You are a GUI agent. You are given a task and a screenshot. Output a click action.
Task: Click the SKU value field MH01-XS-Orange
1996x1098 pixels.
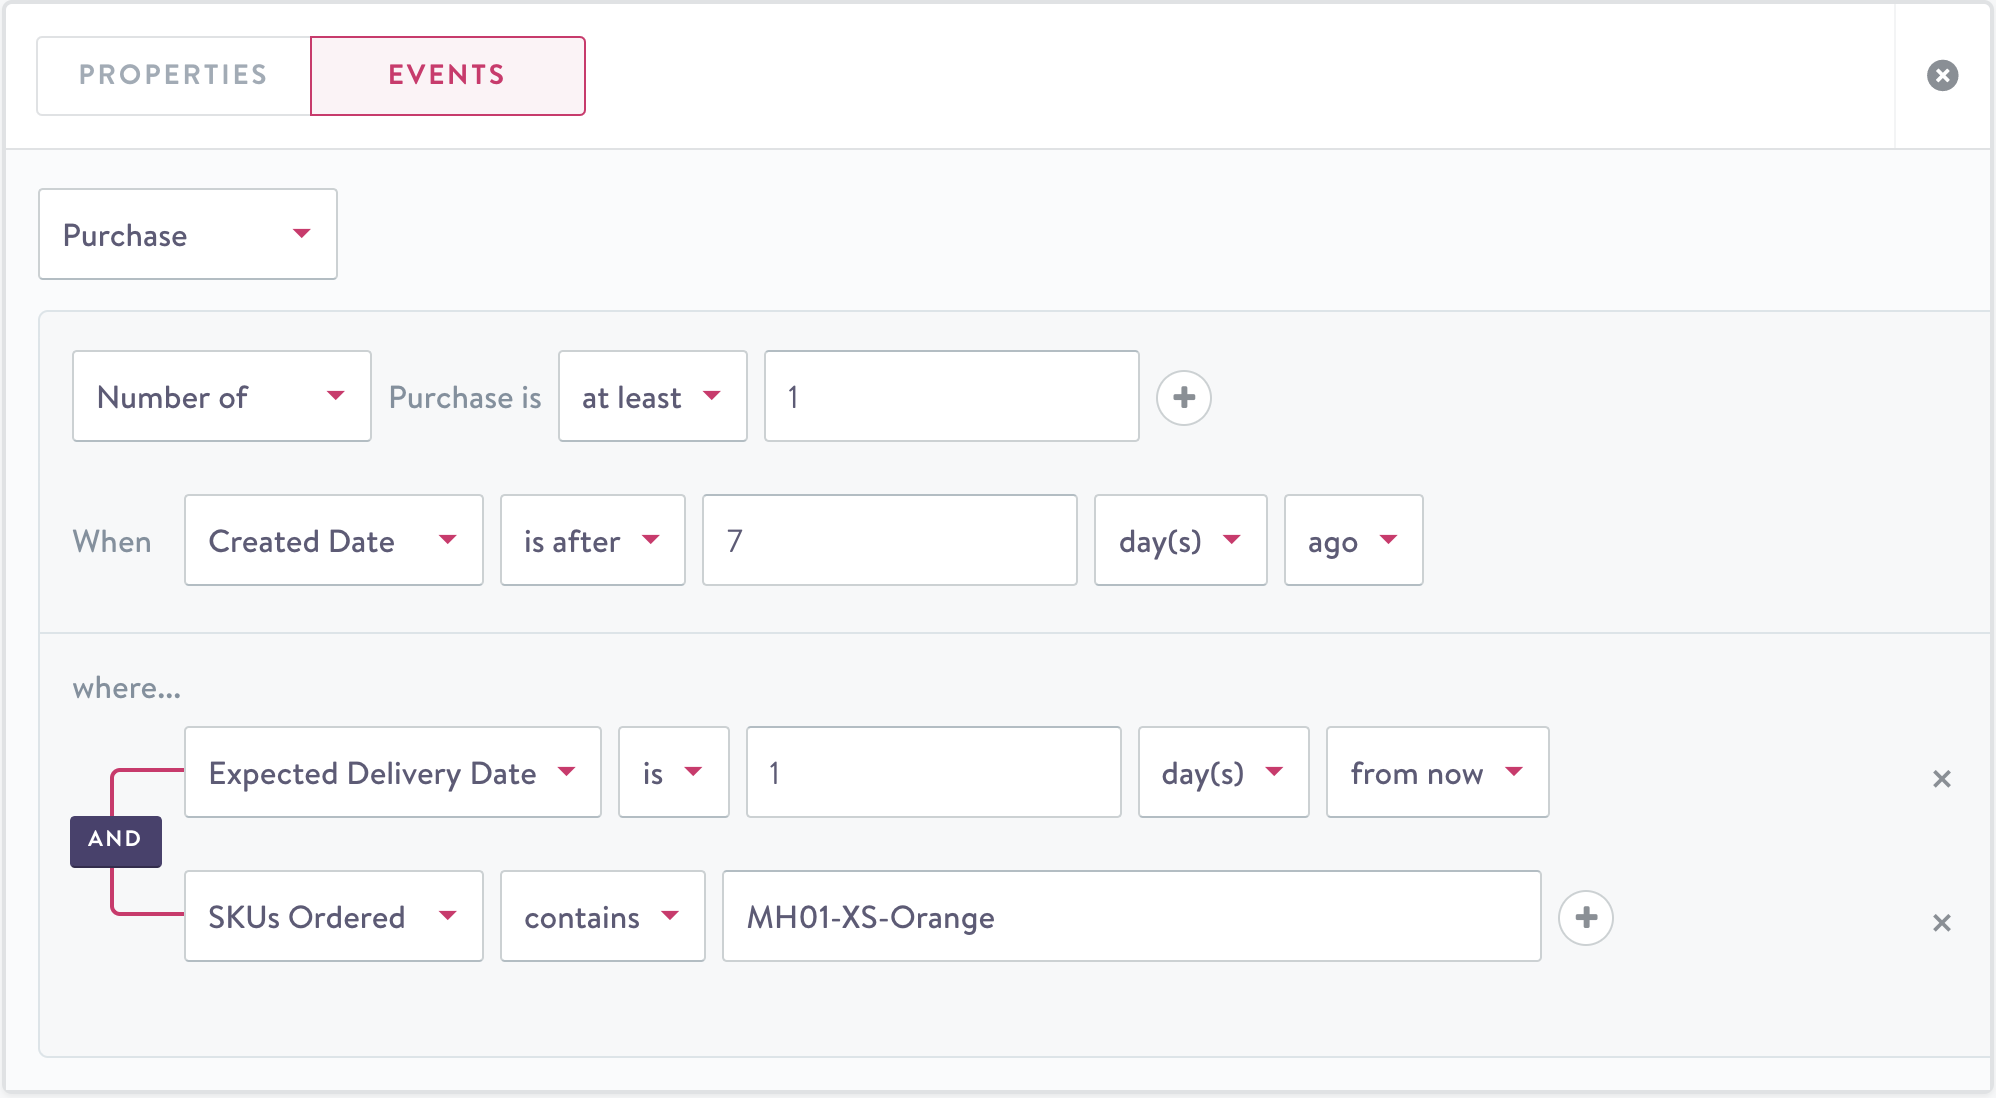click(x=1130, y=917)
